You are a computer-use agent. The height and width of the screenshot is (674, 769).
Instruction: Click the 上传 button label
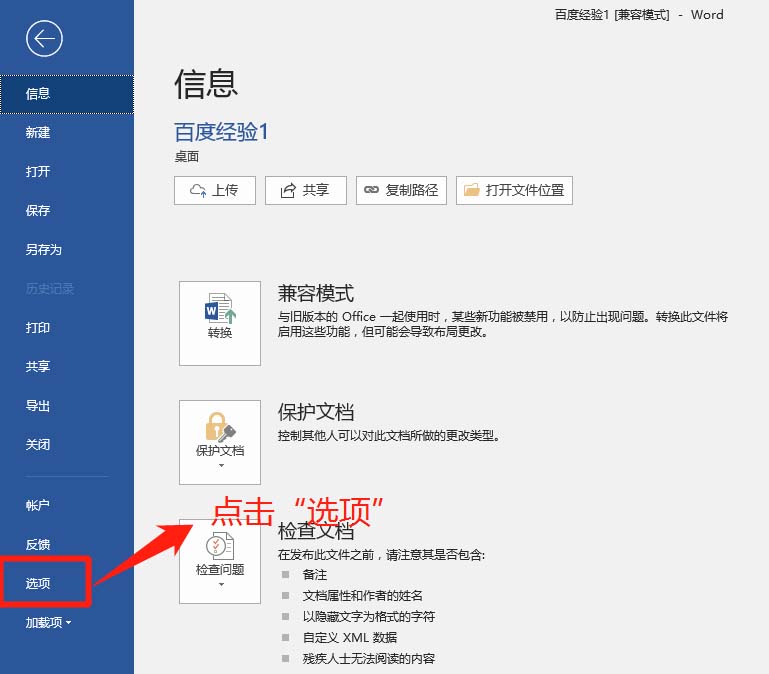[x=225, y=190]
